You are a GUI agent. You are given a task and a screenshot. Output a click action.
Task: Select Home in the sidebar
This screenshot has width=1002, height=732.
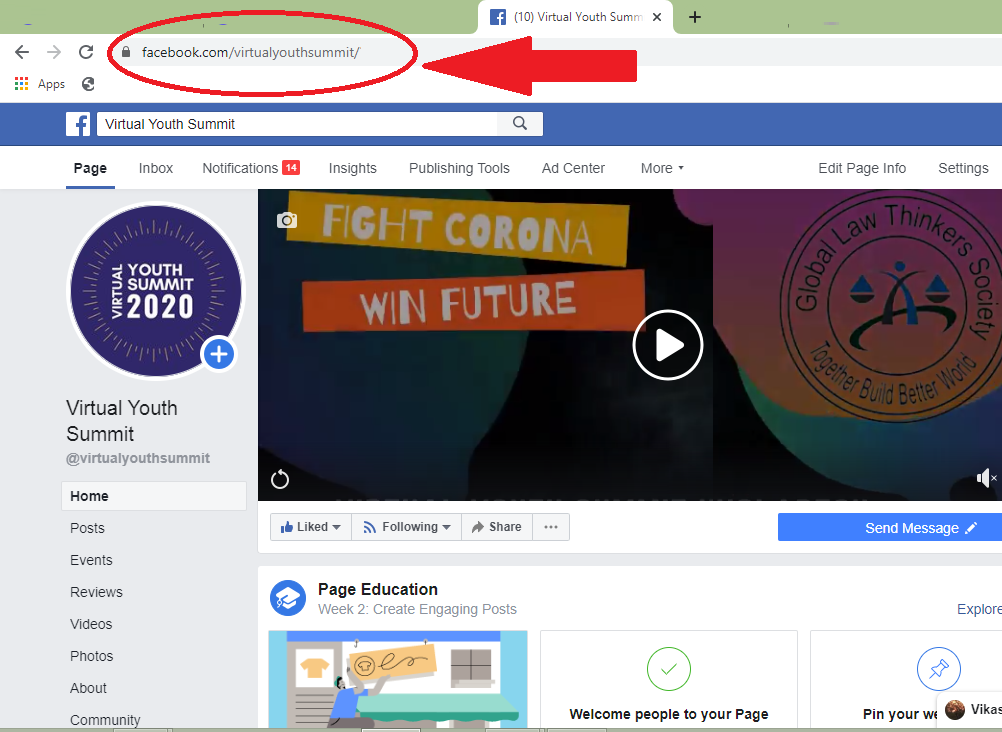coord(154,496)
